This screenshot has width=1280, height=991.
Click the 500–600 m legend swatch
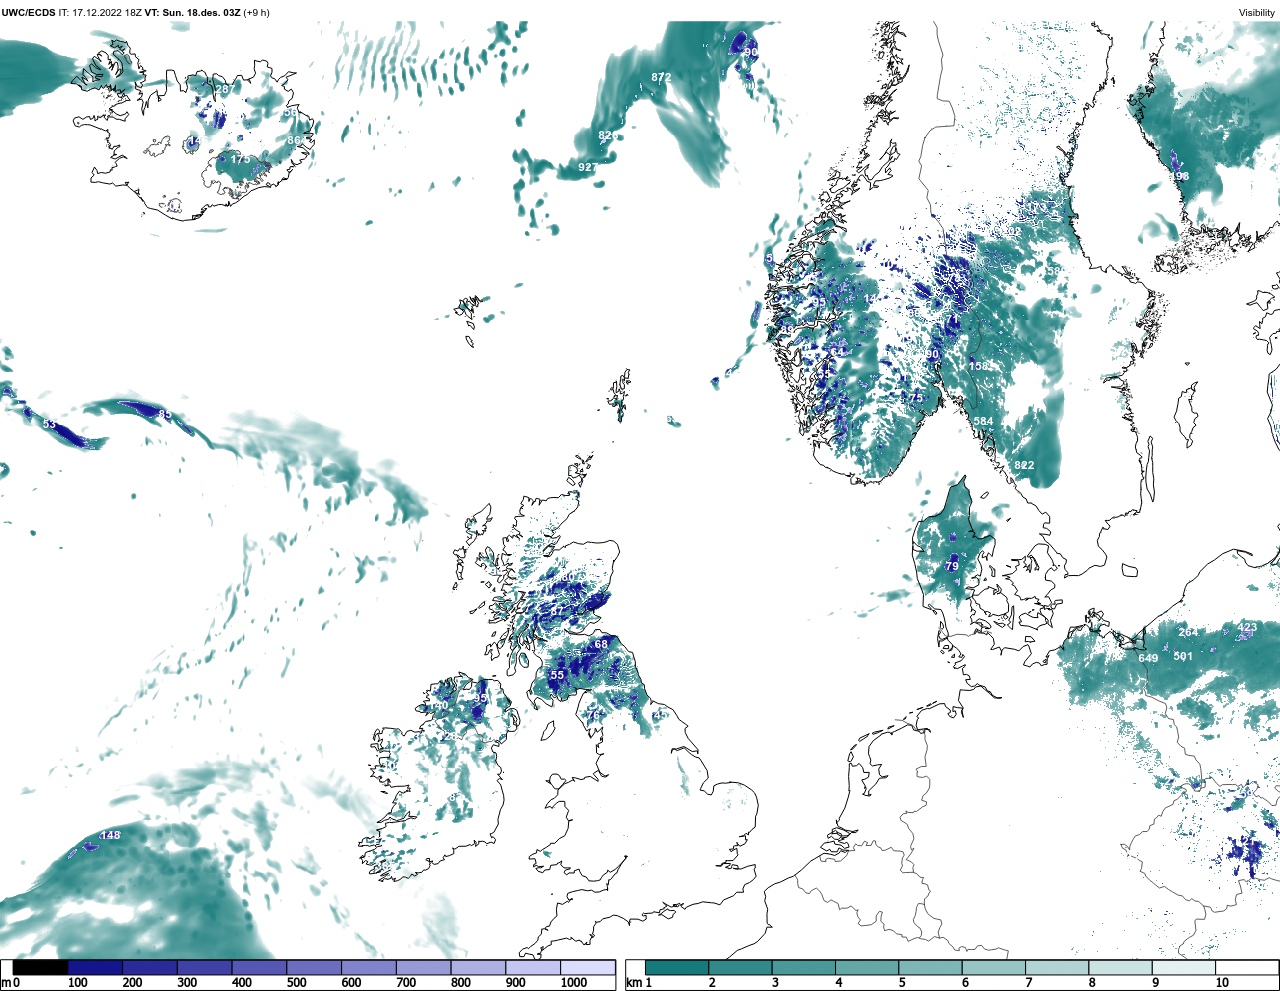pos(314,967)
